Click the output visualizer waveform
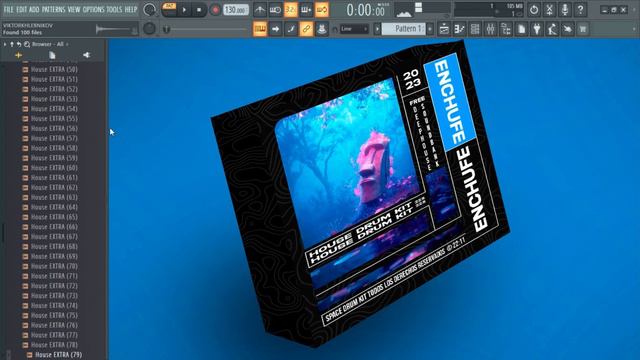The image size is (640, 360). [404, 10]
